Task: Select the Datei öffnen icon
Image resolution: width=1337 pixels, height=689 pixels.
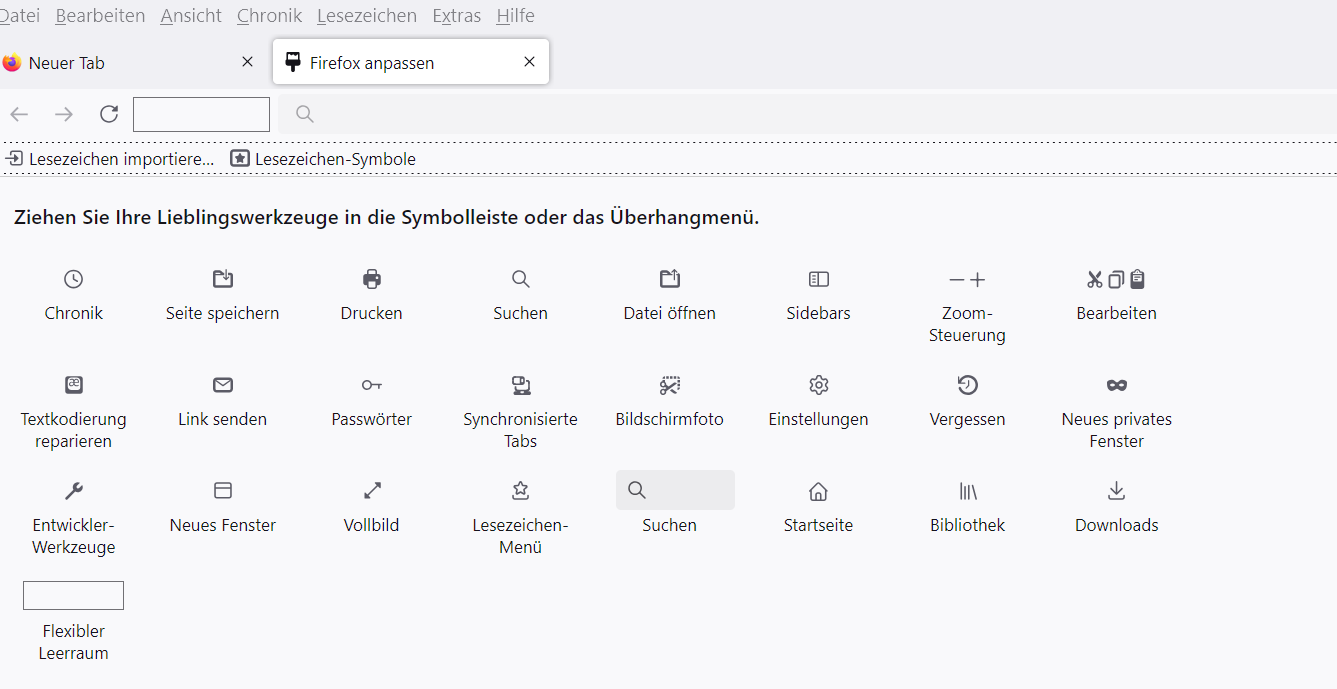Action: pos(670,280)
